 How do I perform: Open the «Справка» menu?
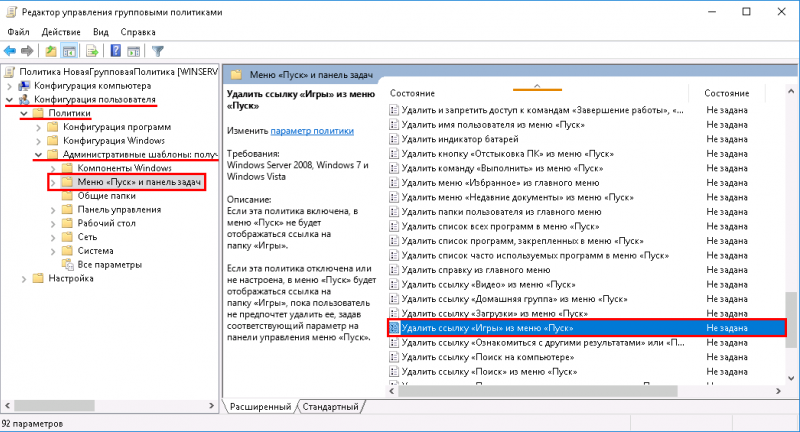point(138,32)
